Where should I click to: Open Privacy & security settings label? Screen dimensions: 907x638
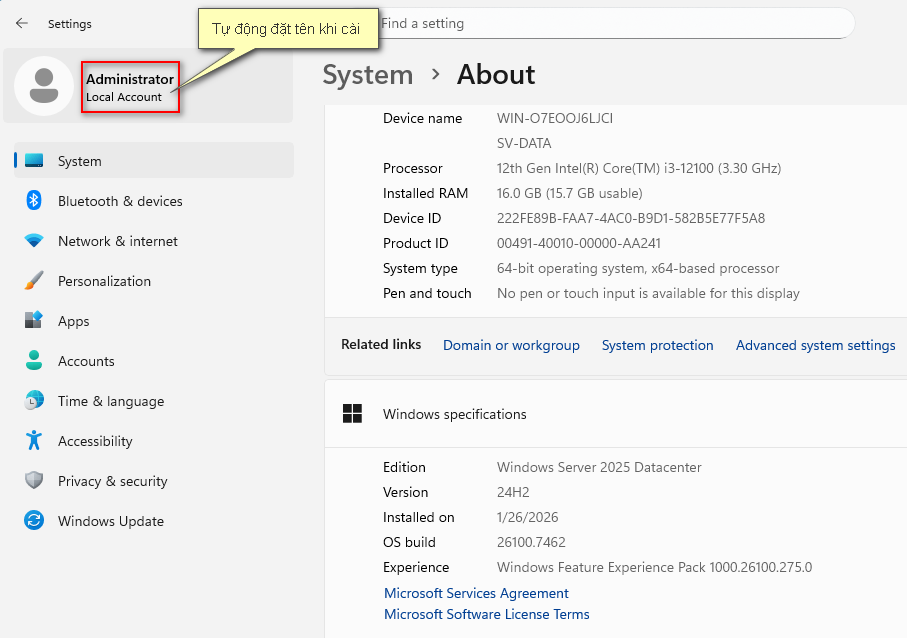113,481
